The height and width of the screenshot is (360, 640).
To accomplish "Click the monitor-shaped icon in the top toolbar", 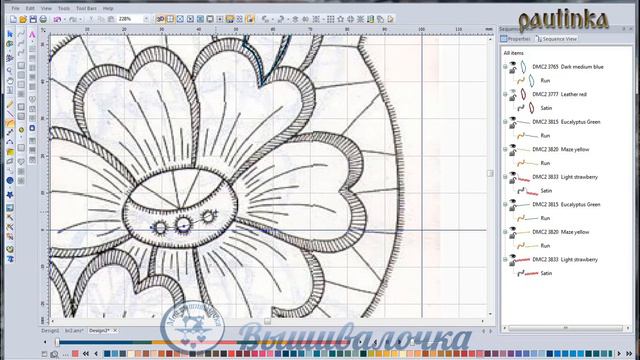I will pos(210,19).
